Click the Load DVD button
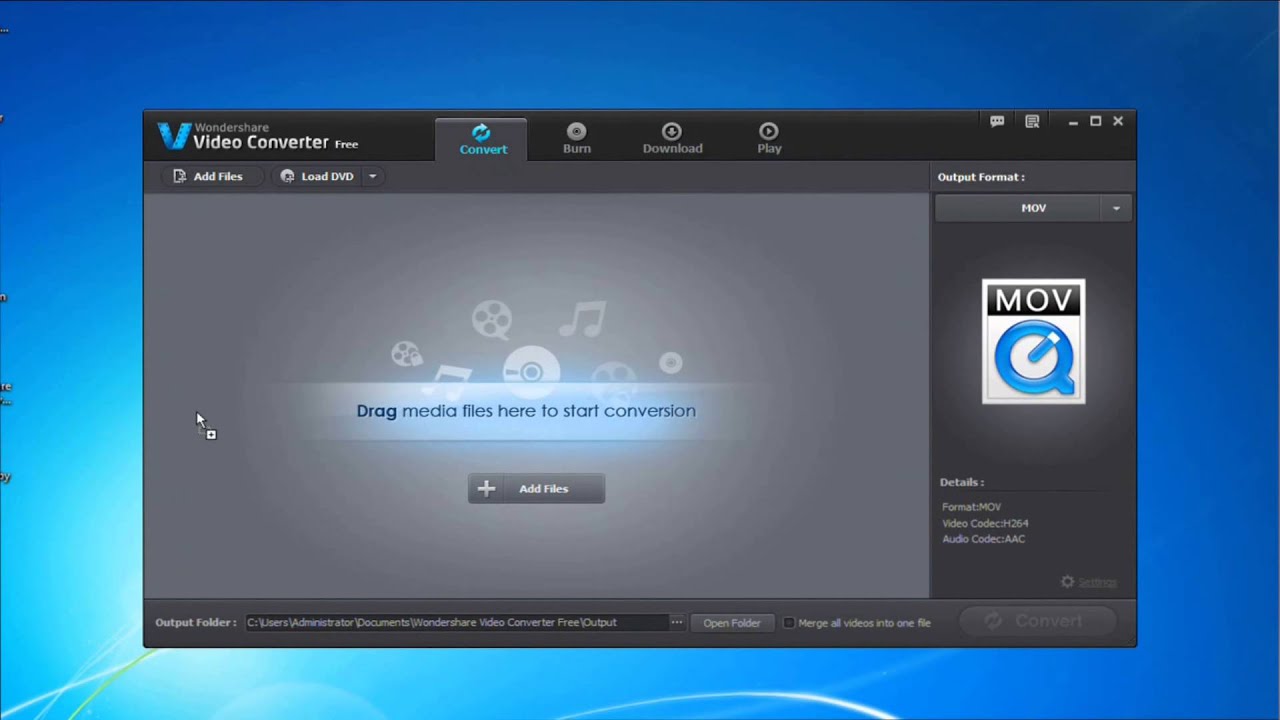Image resolution: width=1280 pixels, height=720 pixels. coord(318,176)
